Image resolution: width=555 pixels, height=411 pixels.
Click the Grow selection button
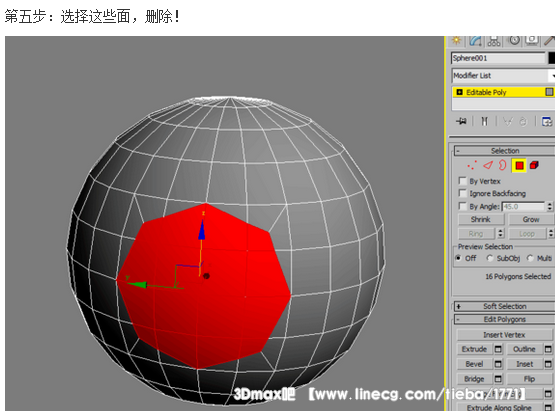pos(531,219)
